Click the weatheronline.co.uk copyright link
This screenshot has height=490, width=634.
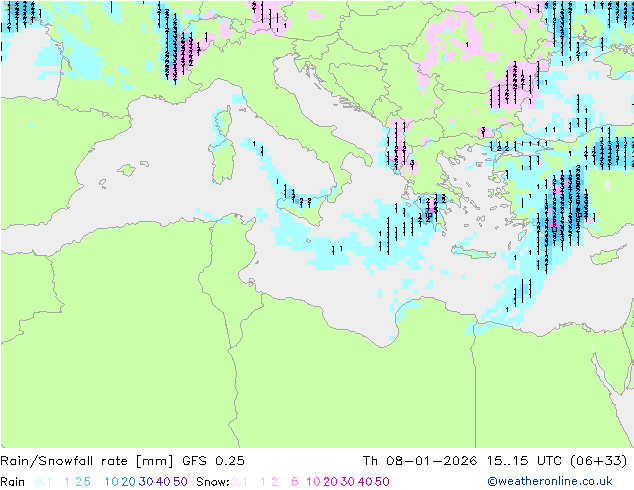coord(550,481)
